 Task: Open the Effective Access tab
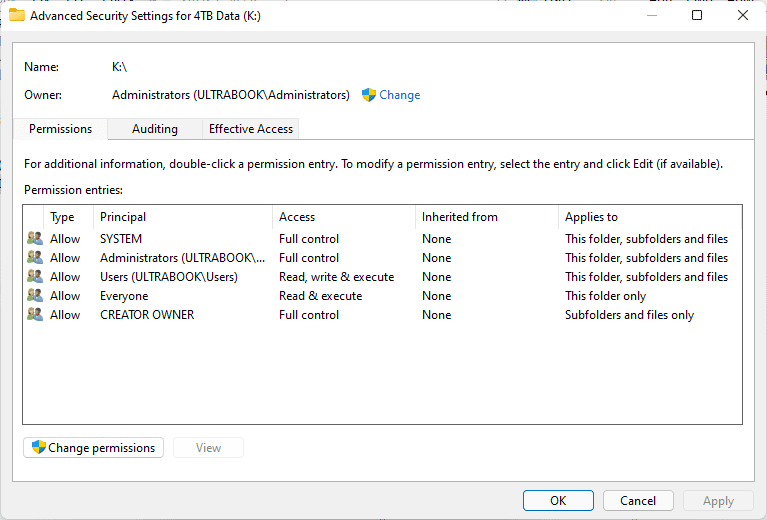[x=250, y=129]
